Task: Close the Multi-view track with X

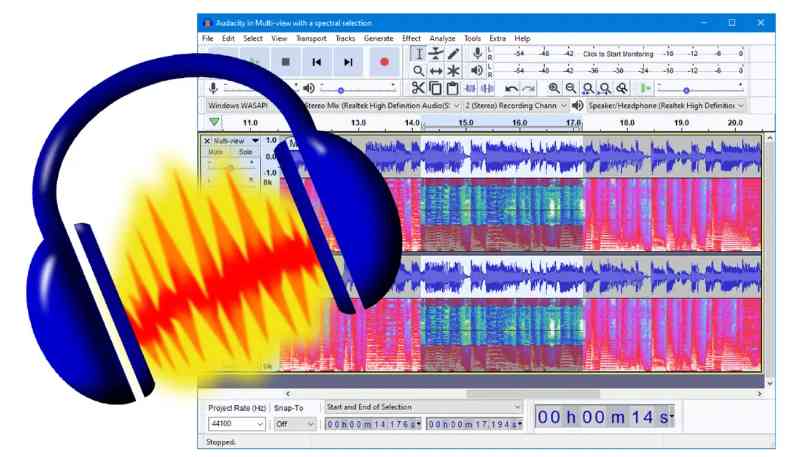Action: 207,141
